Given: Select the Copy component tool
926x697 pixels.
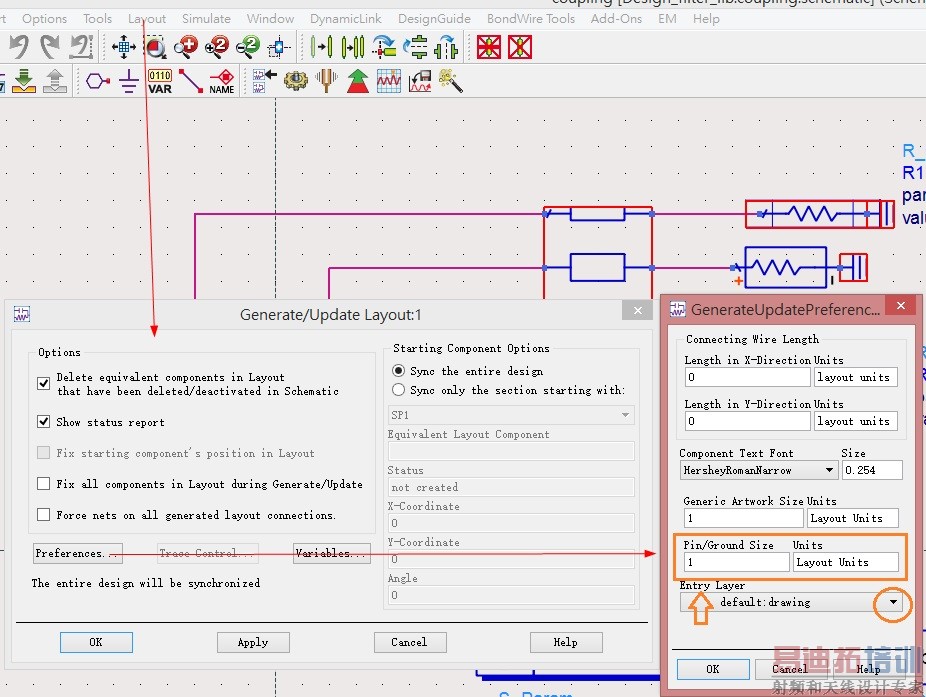Looking at the screenshot, I should tap(353, 47).
